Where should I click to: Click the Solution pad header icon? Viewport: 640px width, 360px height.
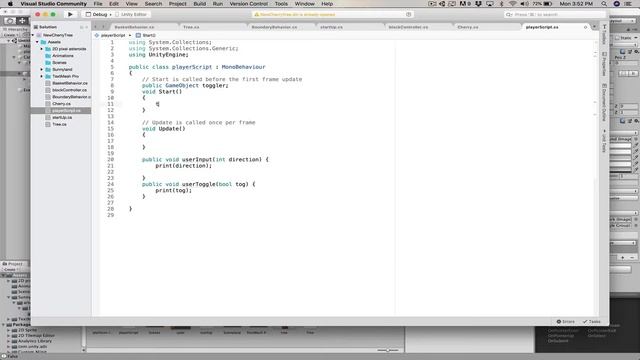(x=36, y=27)
